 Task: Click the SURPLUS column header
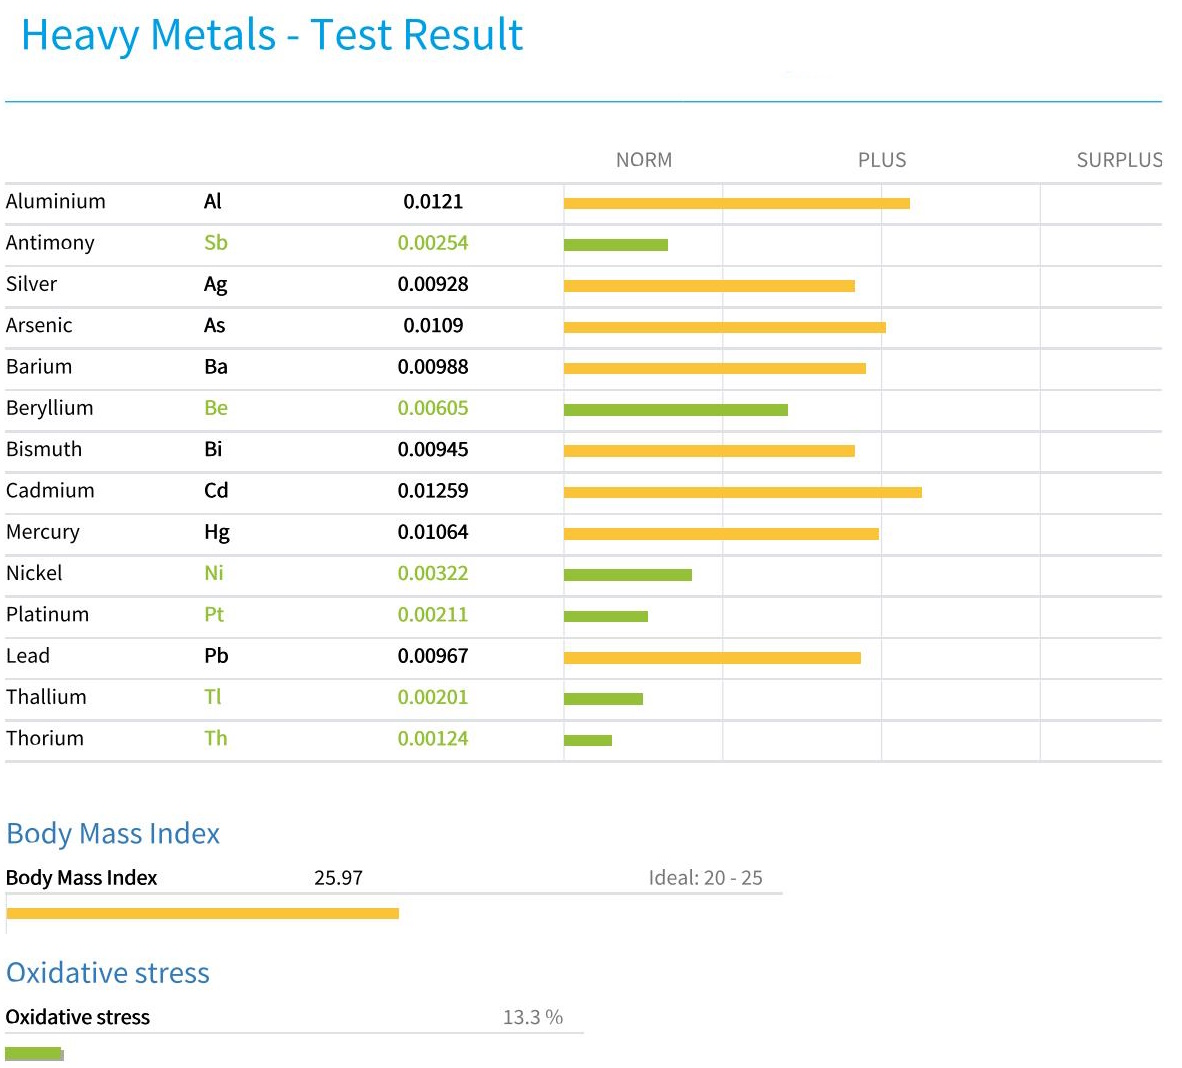pos(1118,160)
